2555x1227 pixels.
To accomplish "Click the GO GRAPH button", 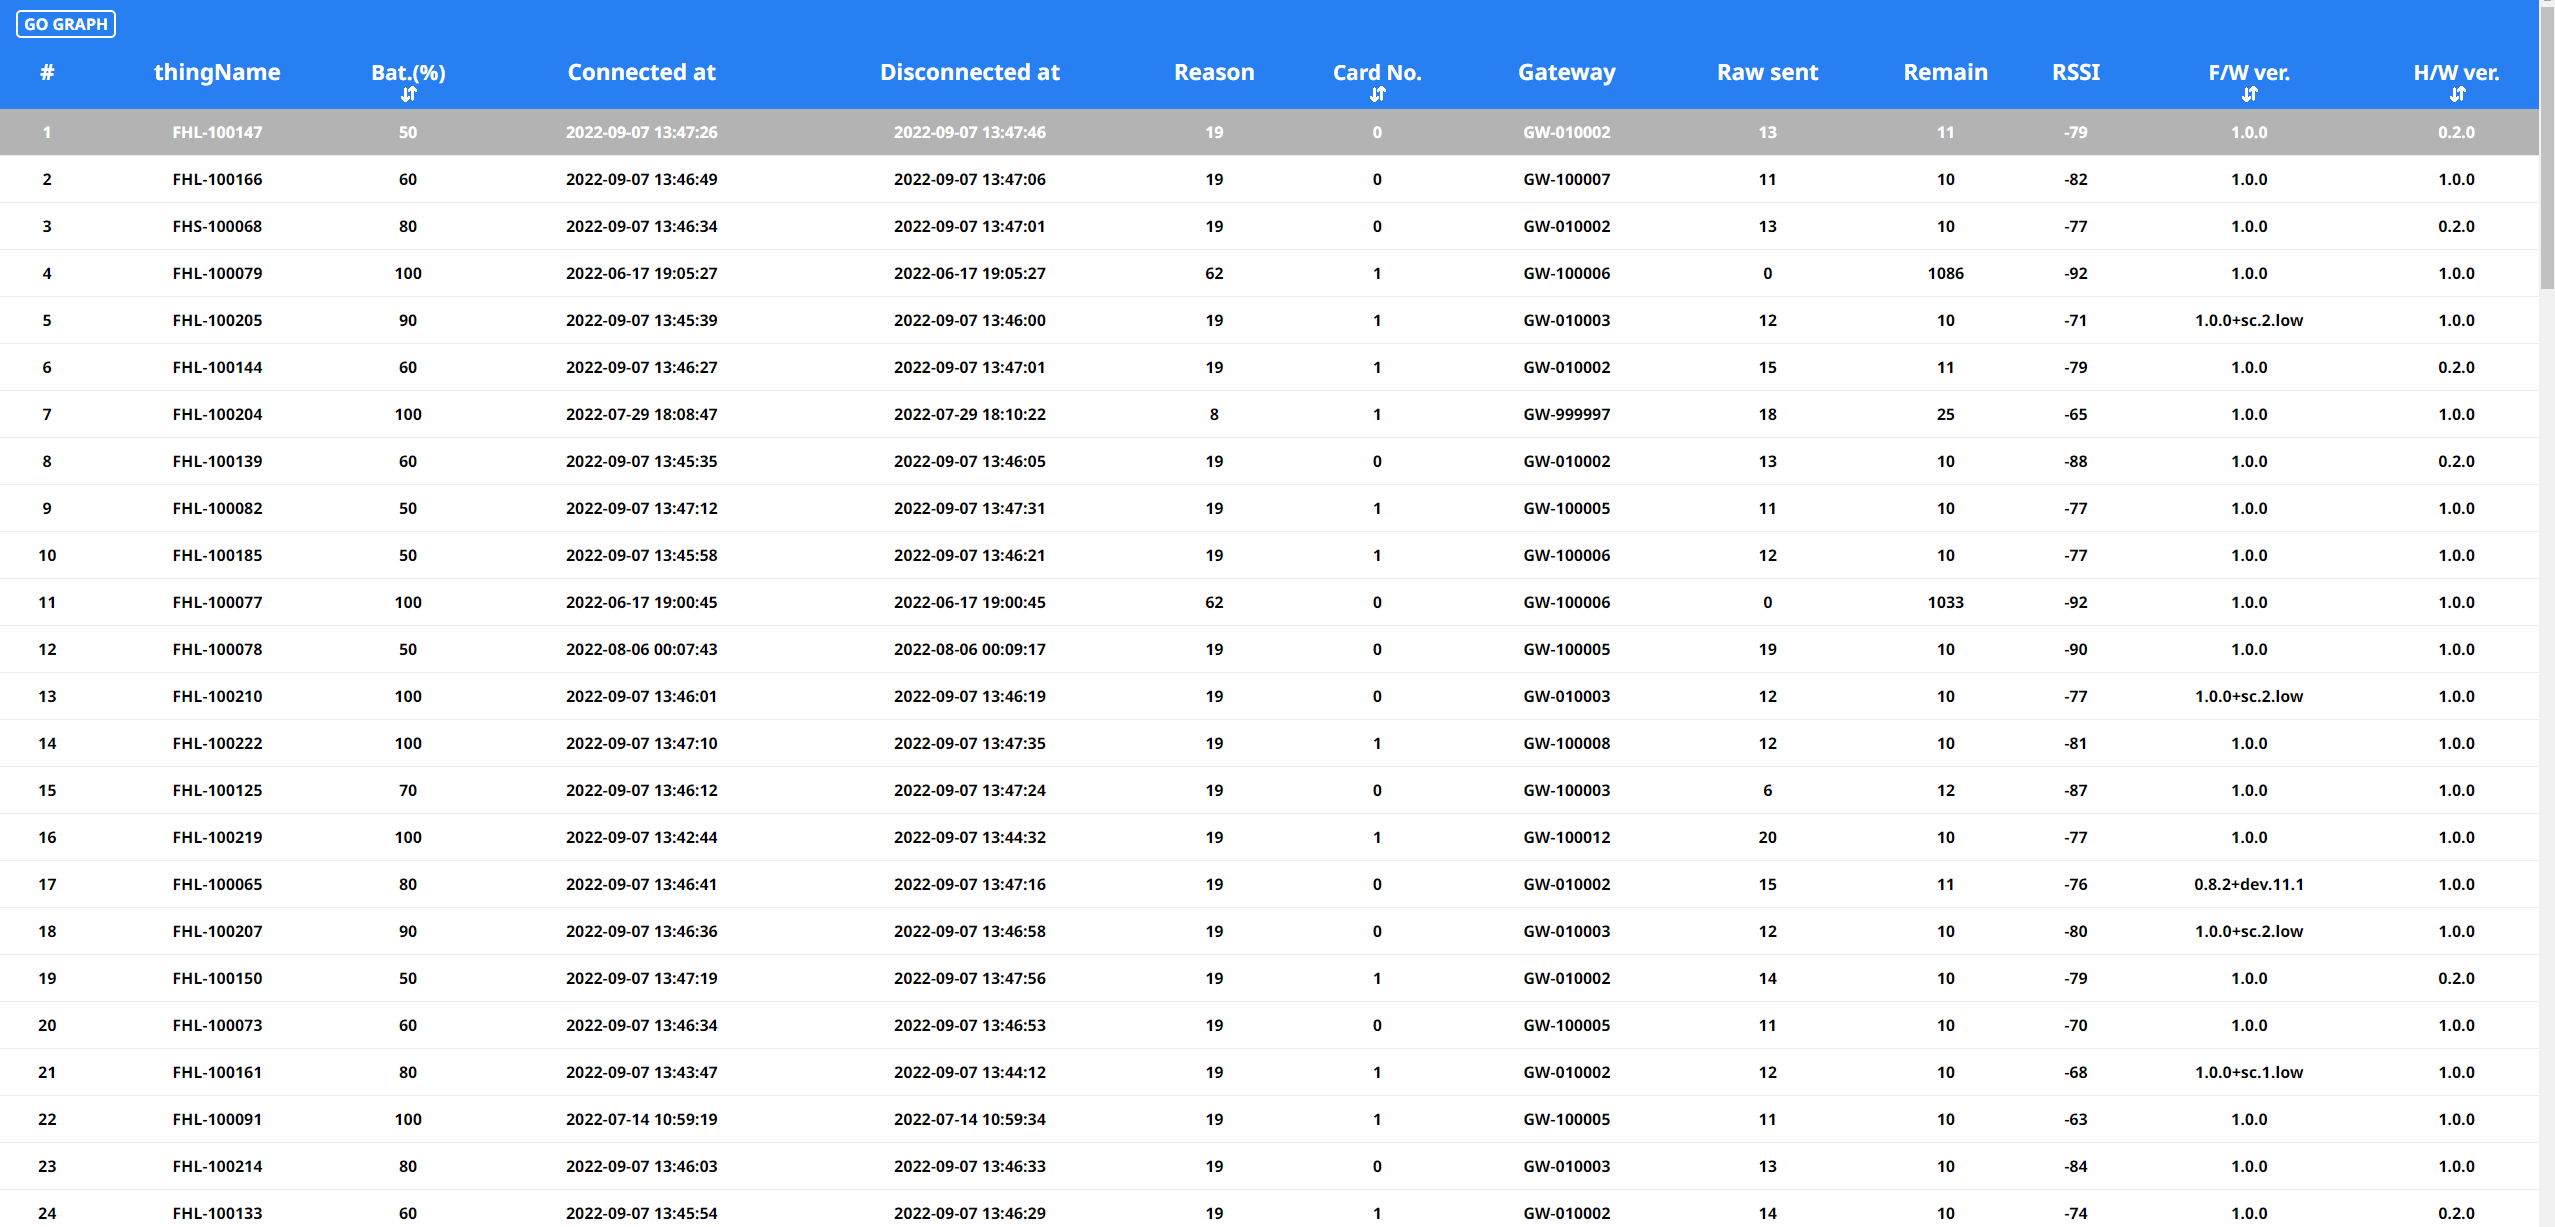I will (x=66, y=24).
